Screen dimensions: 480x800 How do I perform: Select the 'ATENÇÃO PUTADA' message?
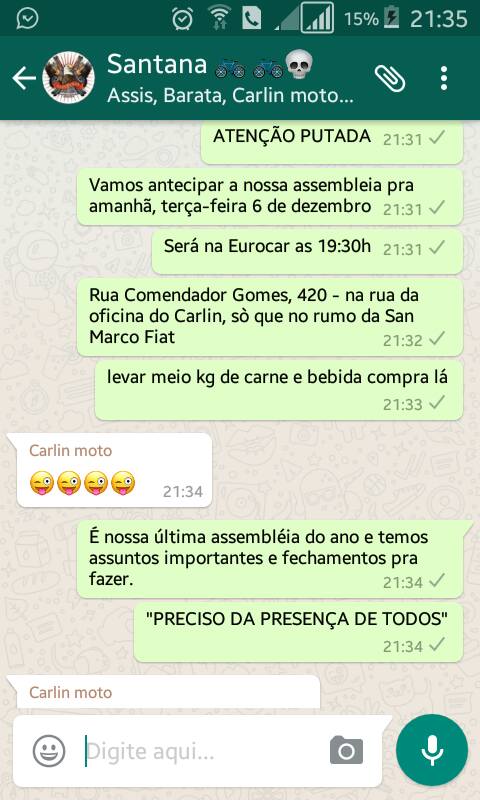[x=332, y=142]
